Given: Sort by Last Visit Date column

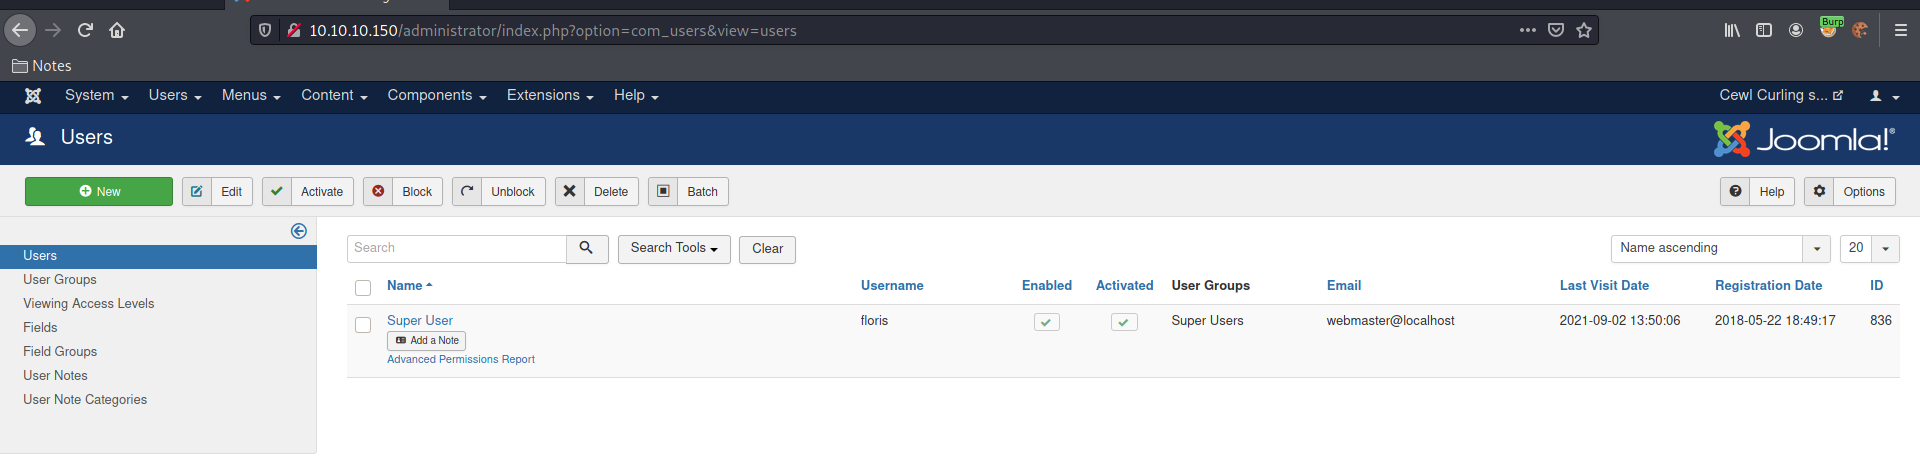Looking at the screenshot, I should [1604, 285].
